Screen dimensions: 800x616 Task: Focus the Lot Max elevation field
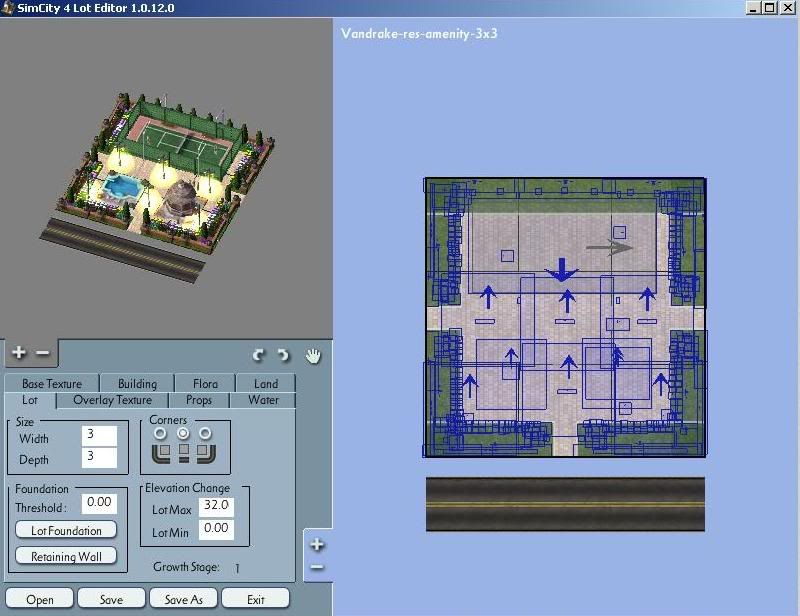216,507
